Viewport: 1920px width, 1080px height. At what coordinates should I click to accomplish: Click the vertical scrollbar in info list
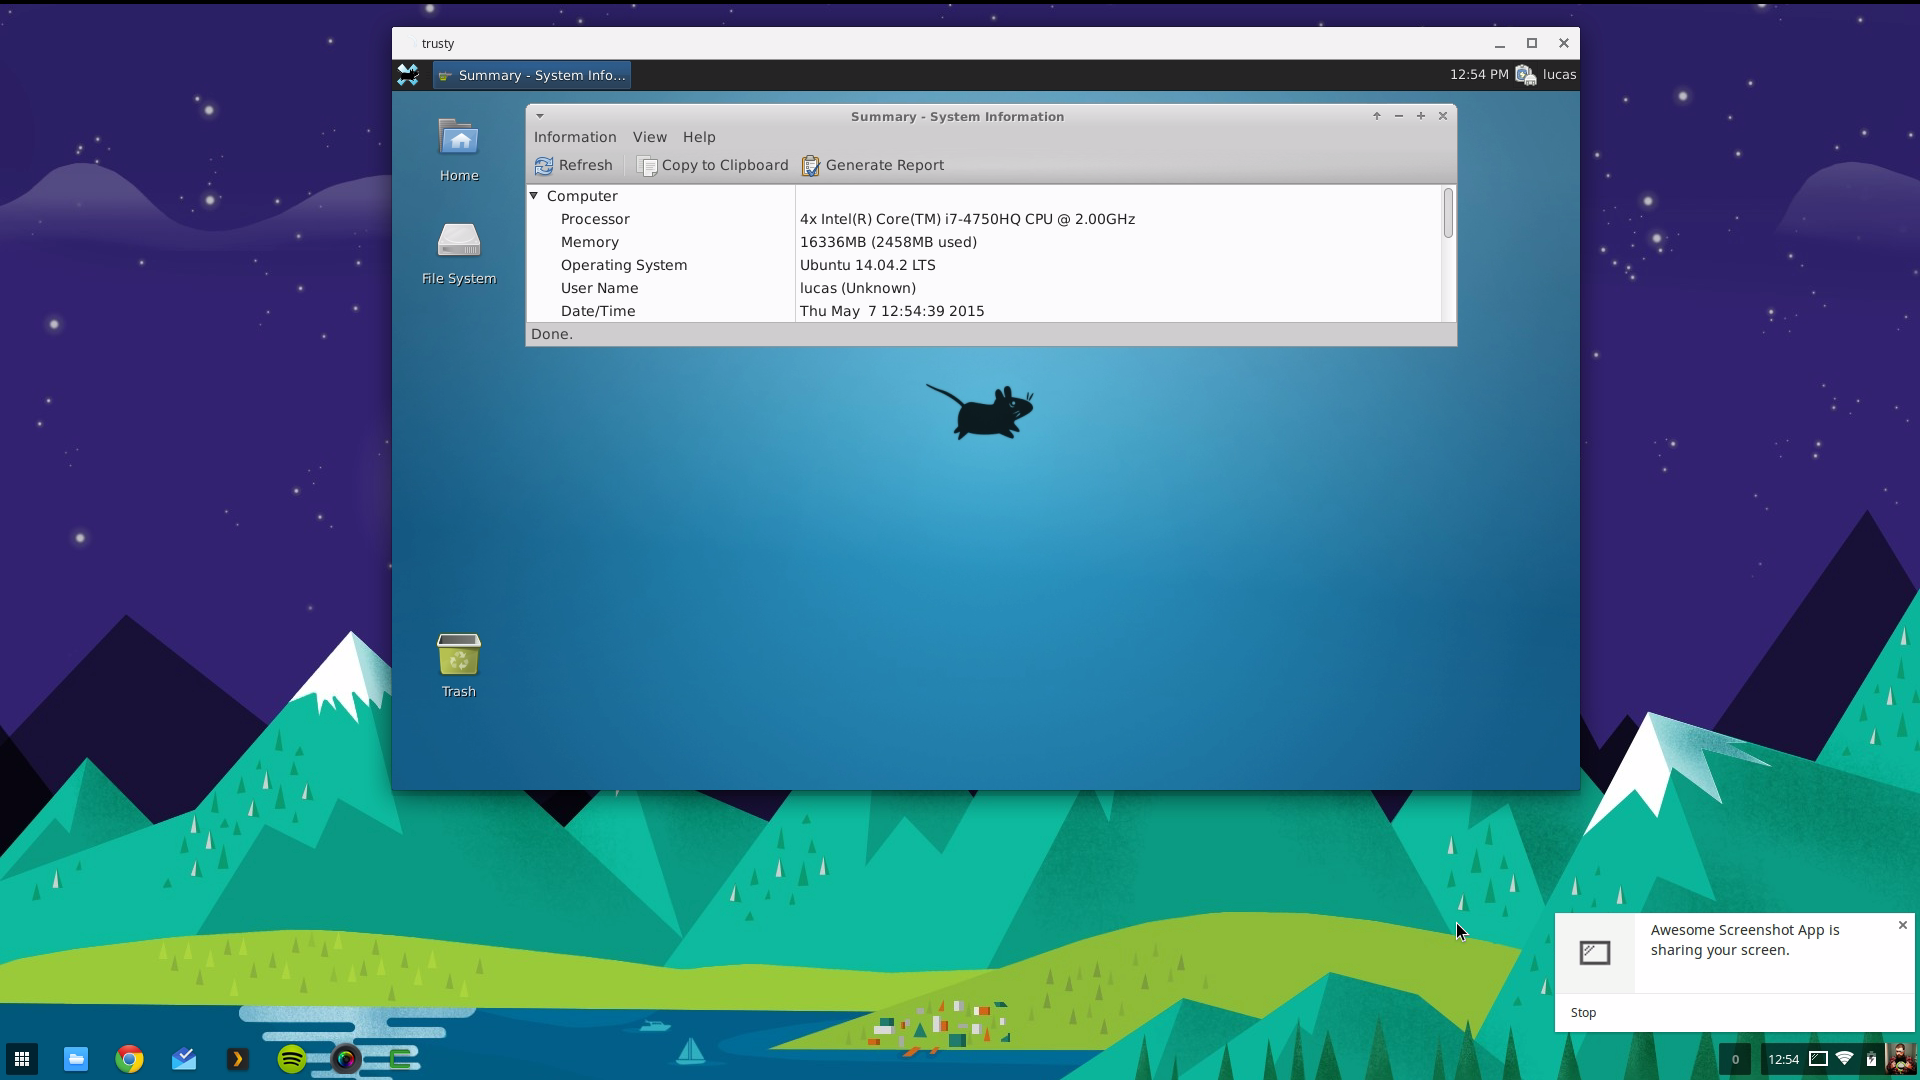click(1448, 214)
